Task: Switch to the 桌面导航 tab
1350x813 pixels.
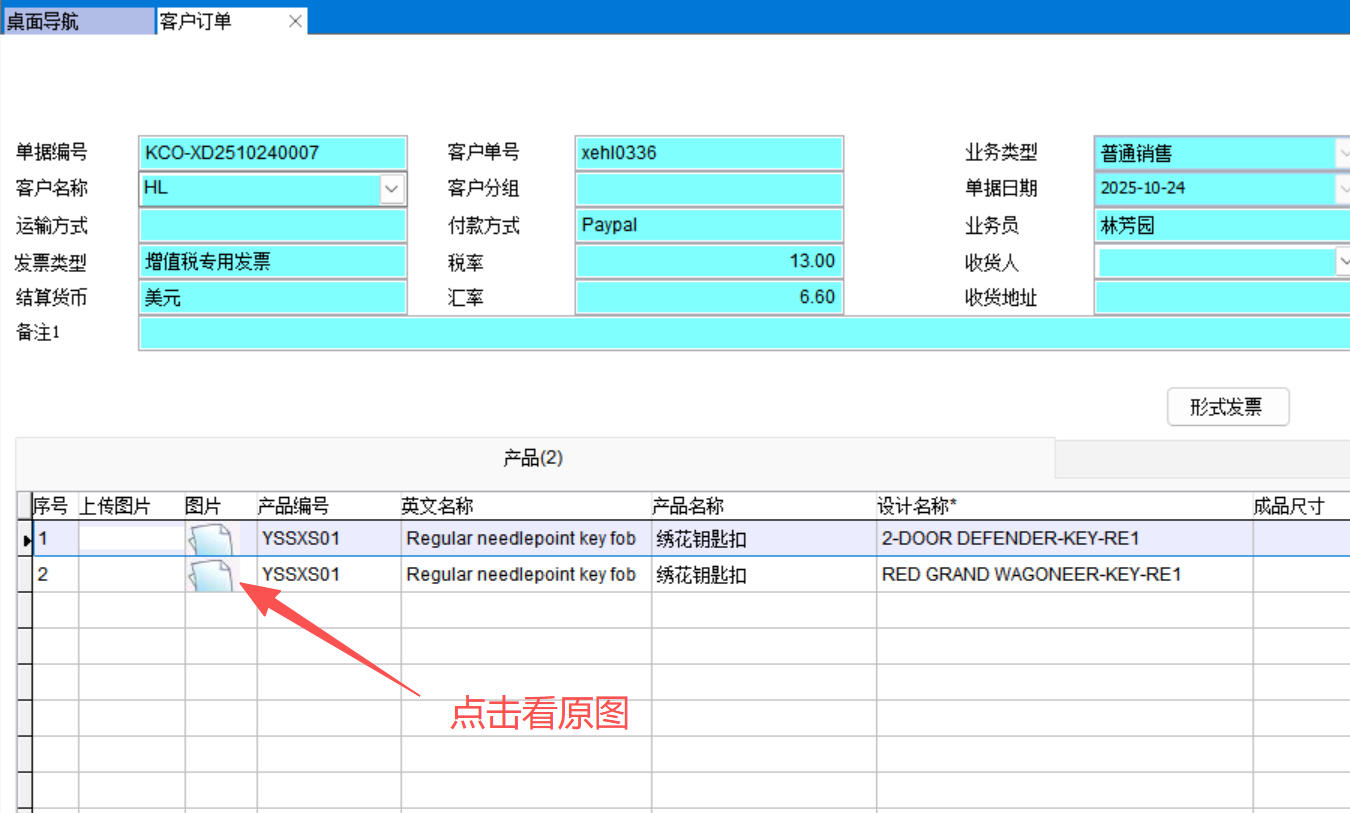Action: point(78,21)
